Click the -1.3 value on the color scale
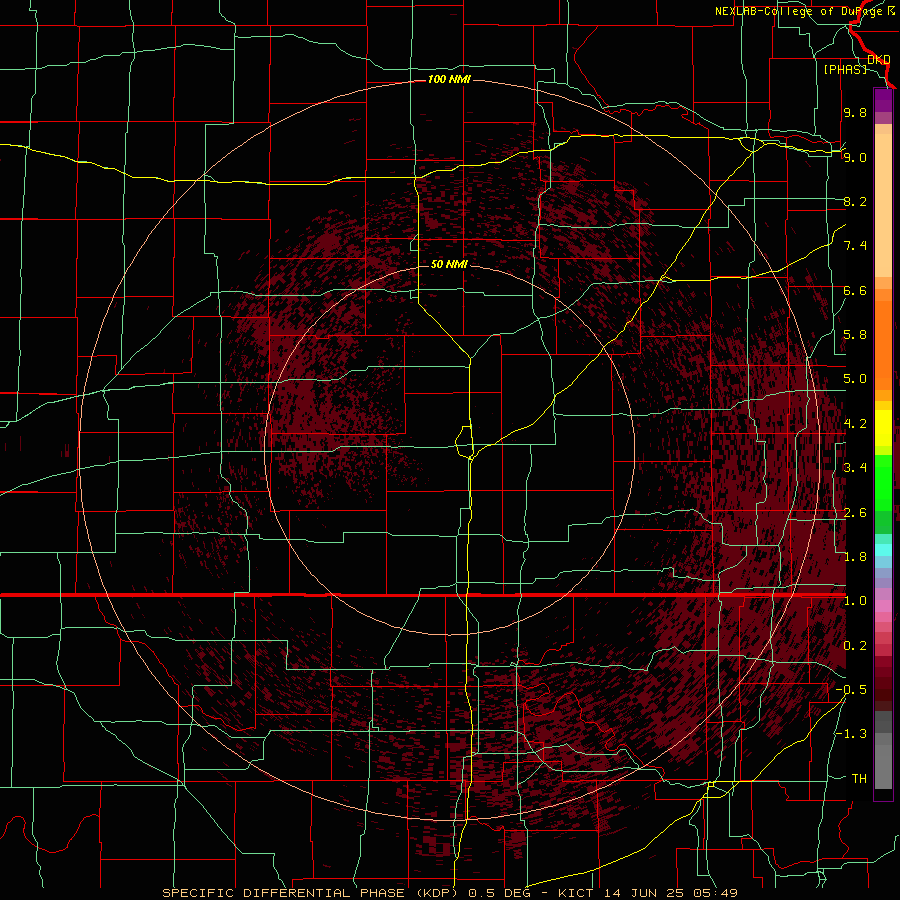Image resolution: width=900 pixels, height=900 pixels. pos(851,734)
